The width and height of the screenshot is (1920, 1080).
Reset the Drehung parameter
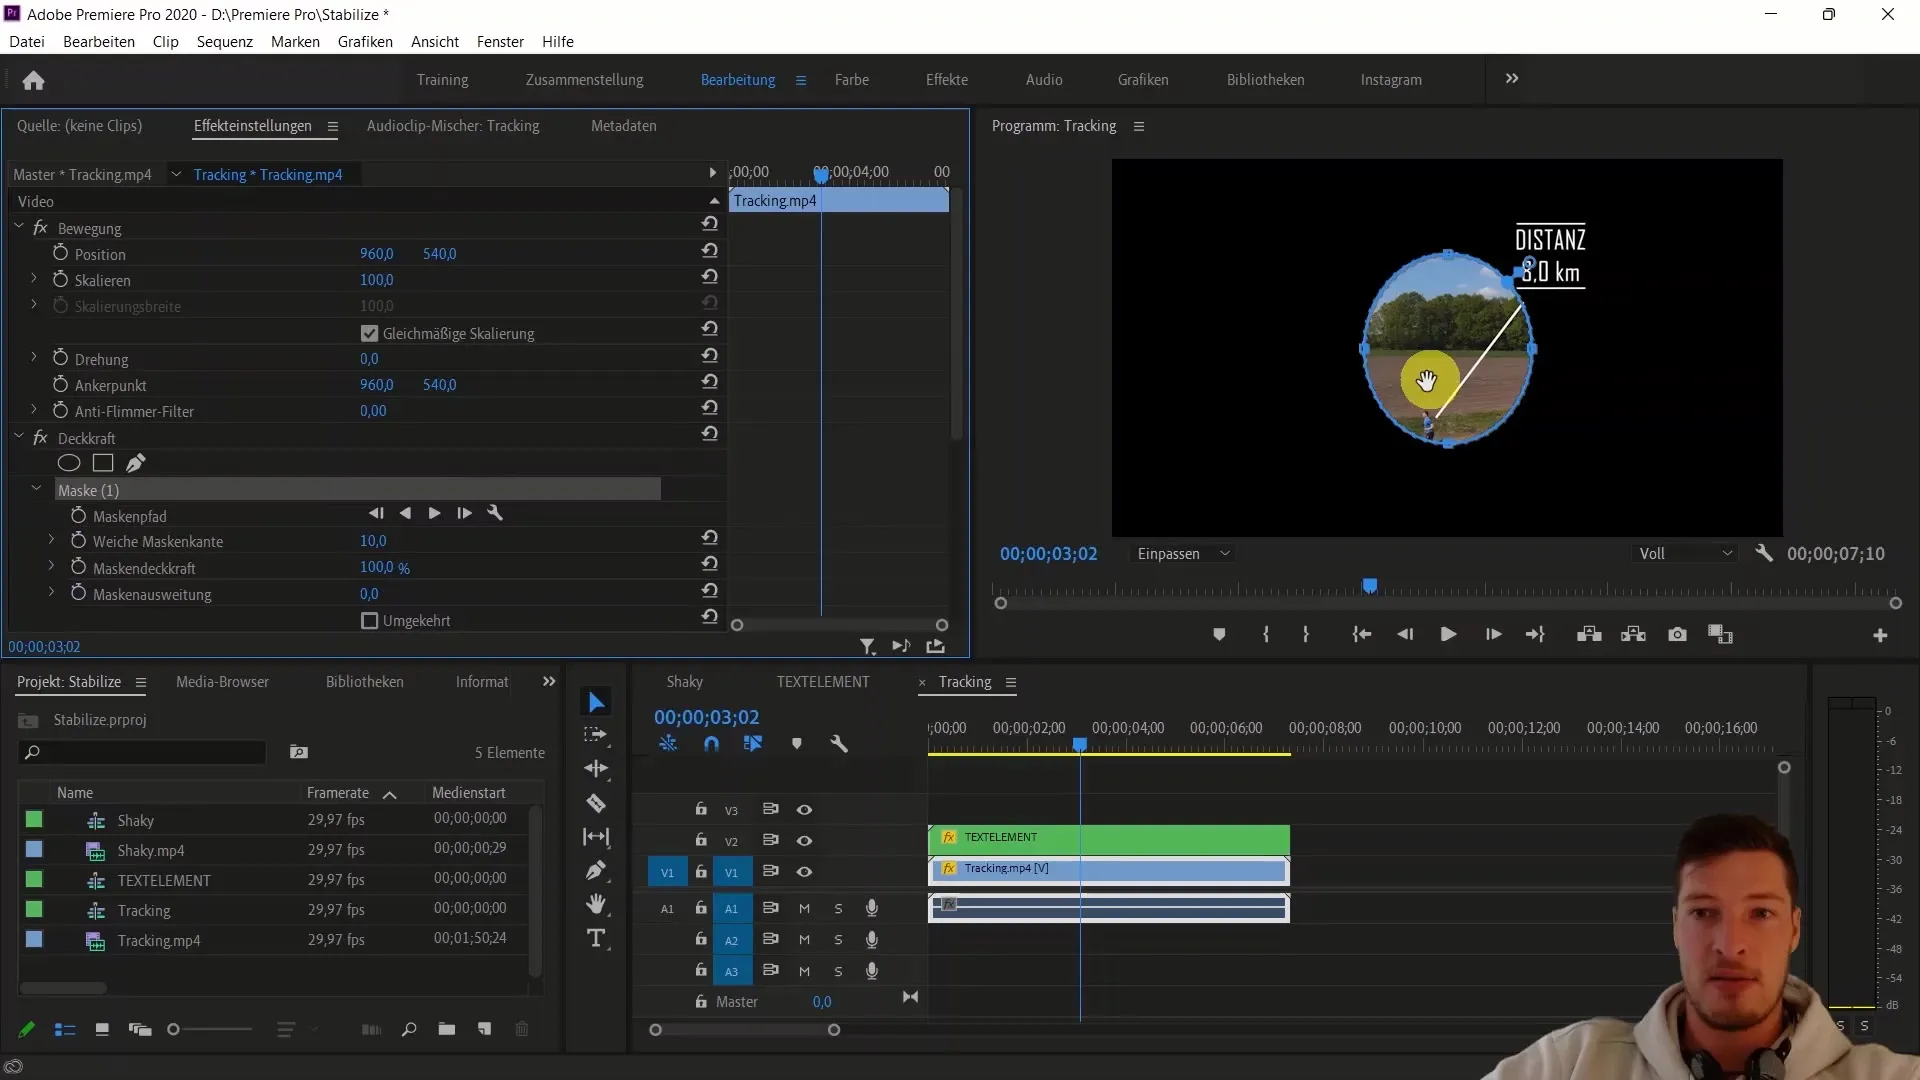point(709,356)
